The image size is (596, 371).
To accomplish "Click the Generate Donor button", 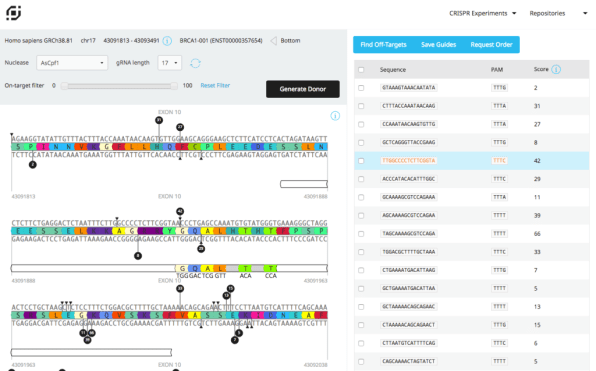I will [x=303, y=89].
